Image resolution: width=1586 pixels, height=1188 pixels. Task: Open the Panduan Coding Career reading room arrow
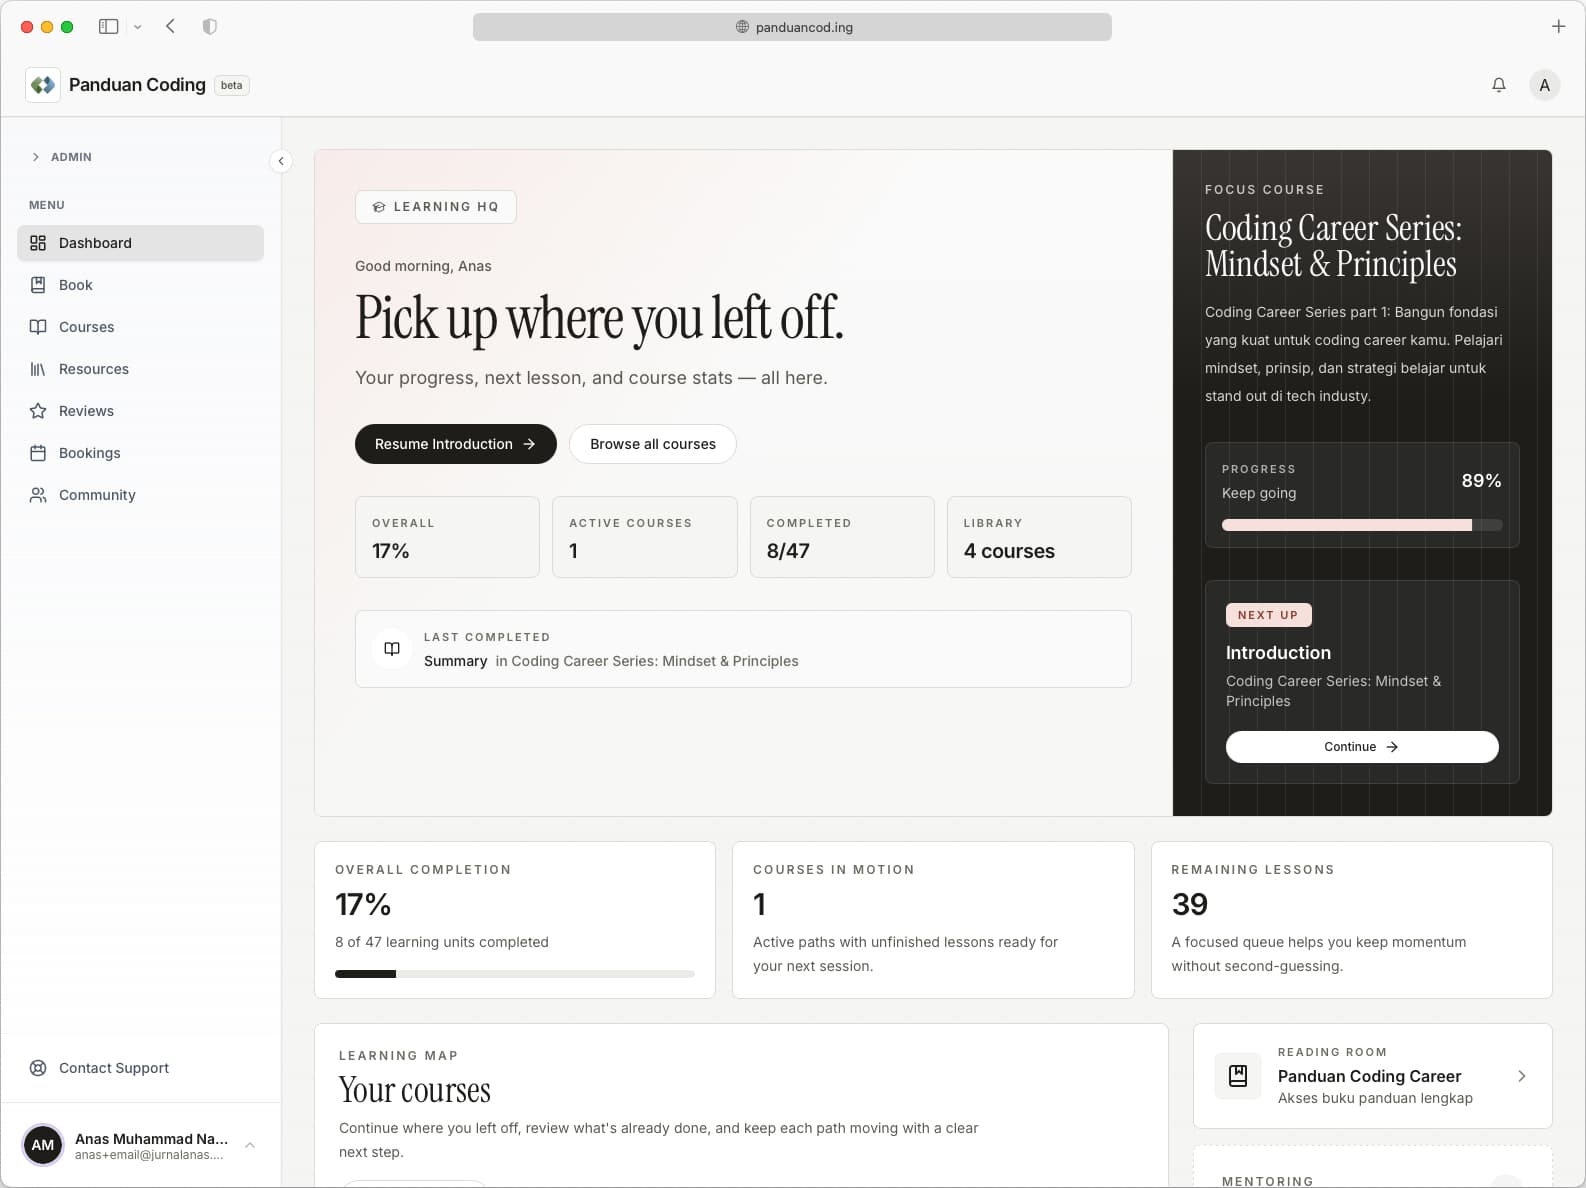pos(1522,1076)
